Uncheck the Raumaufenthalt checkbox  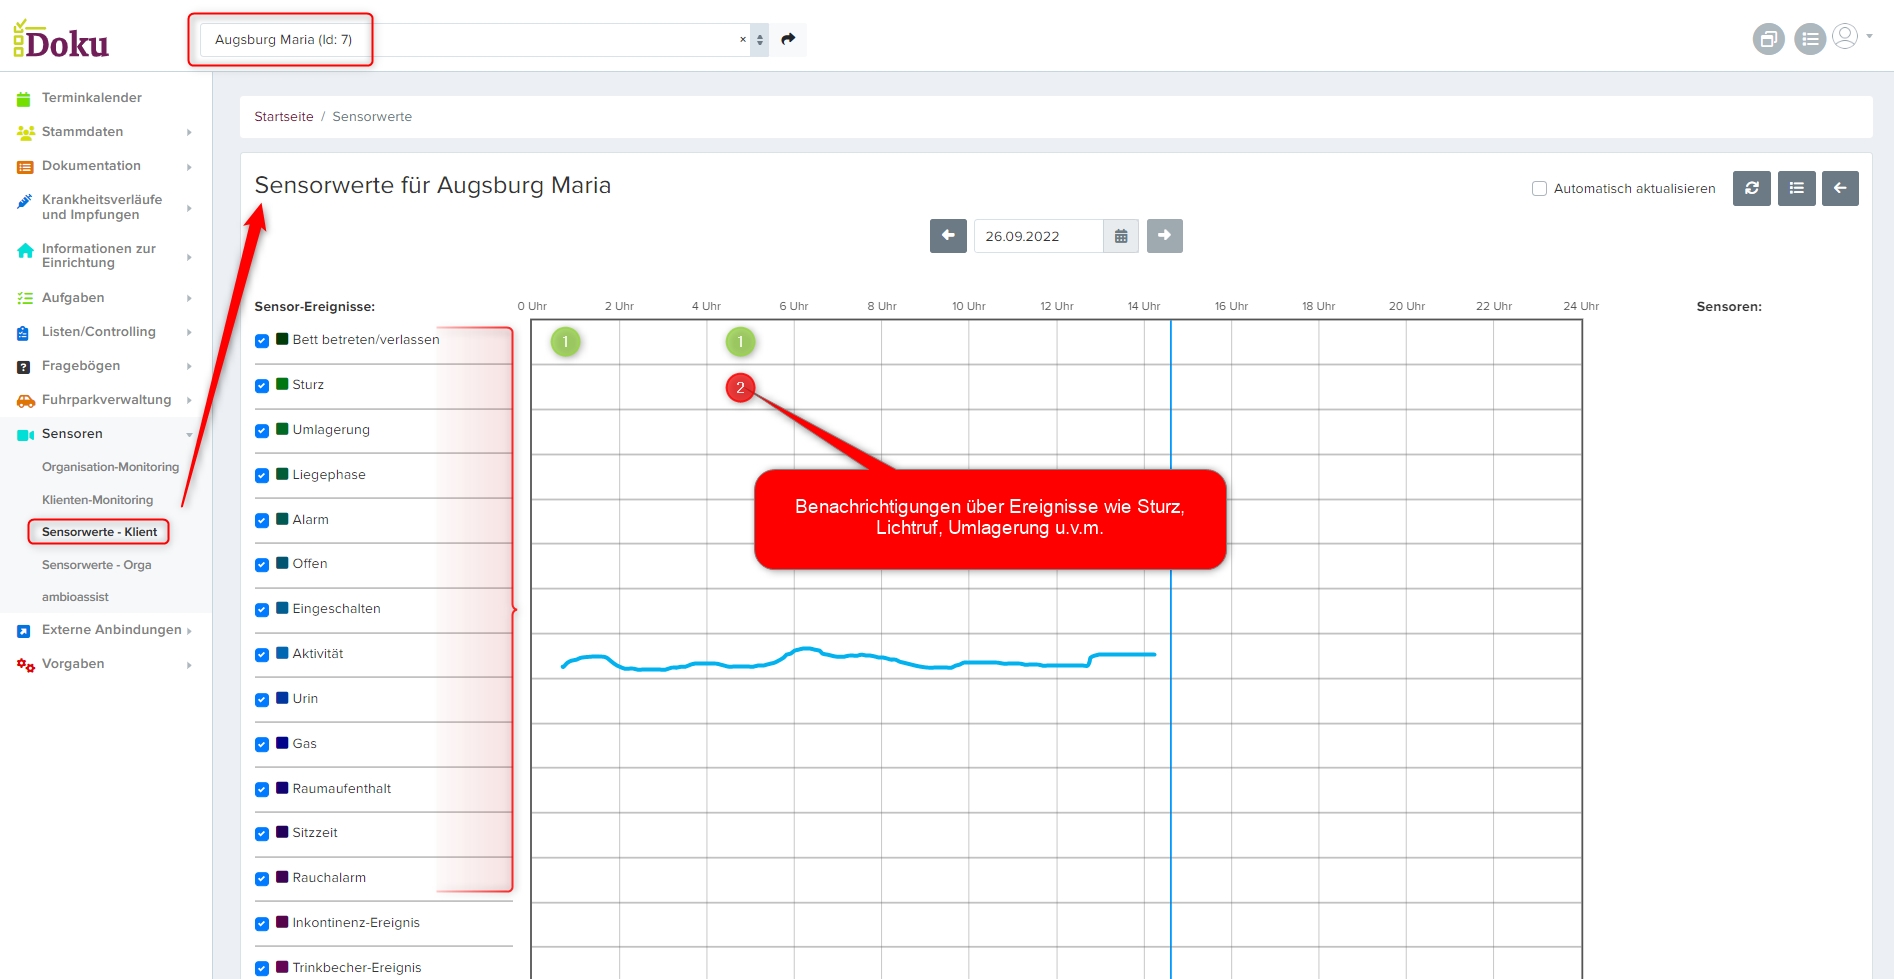point(262,790)
